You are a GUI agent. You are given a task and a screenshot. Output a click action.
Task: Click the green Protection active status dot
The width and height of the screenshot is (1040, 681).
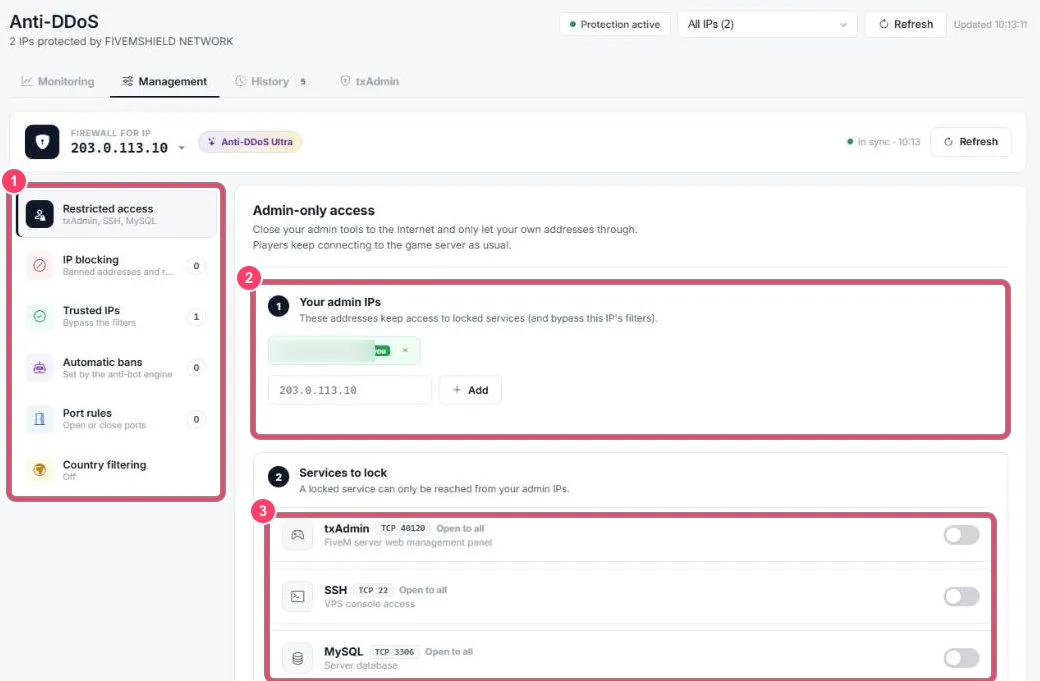(x=572, y=25)
